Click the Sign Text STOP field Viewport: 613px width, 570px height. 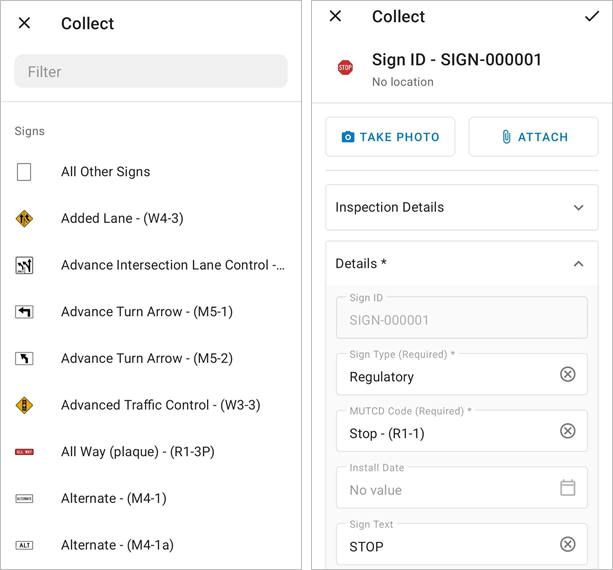(x=462, y=544)
